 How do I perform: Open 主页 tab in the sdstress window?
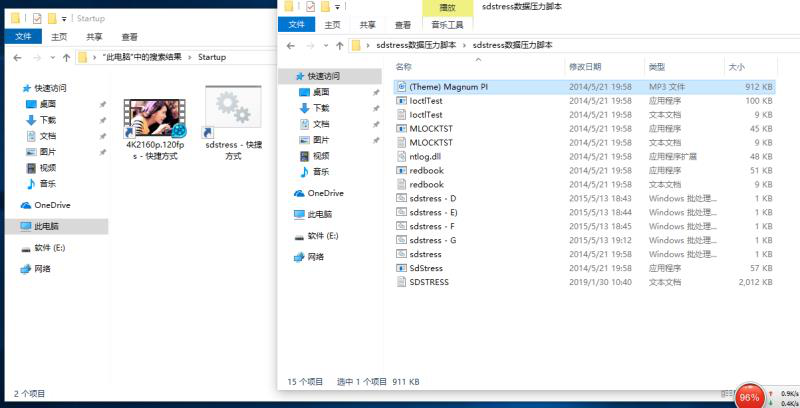[x=332, y=24]
